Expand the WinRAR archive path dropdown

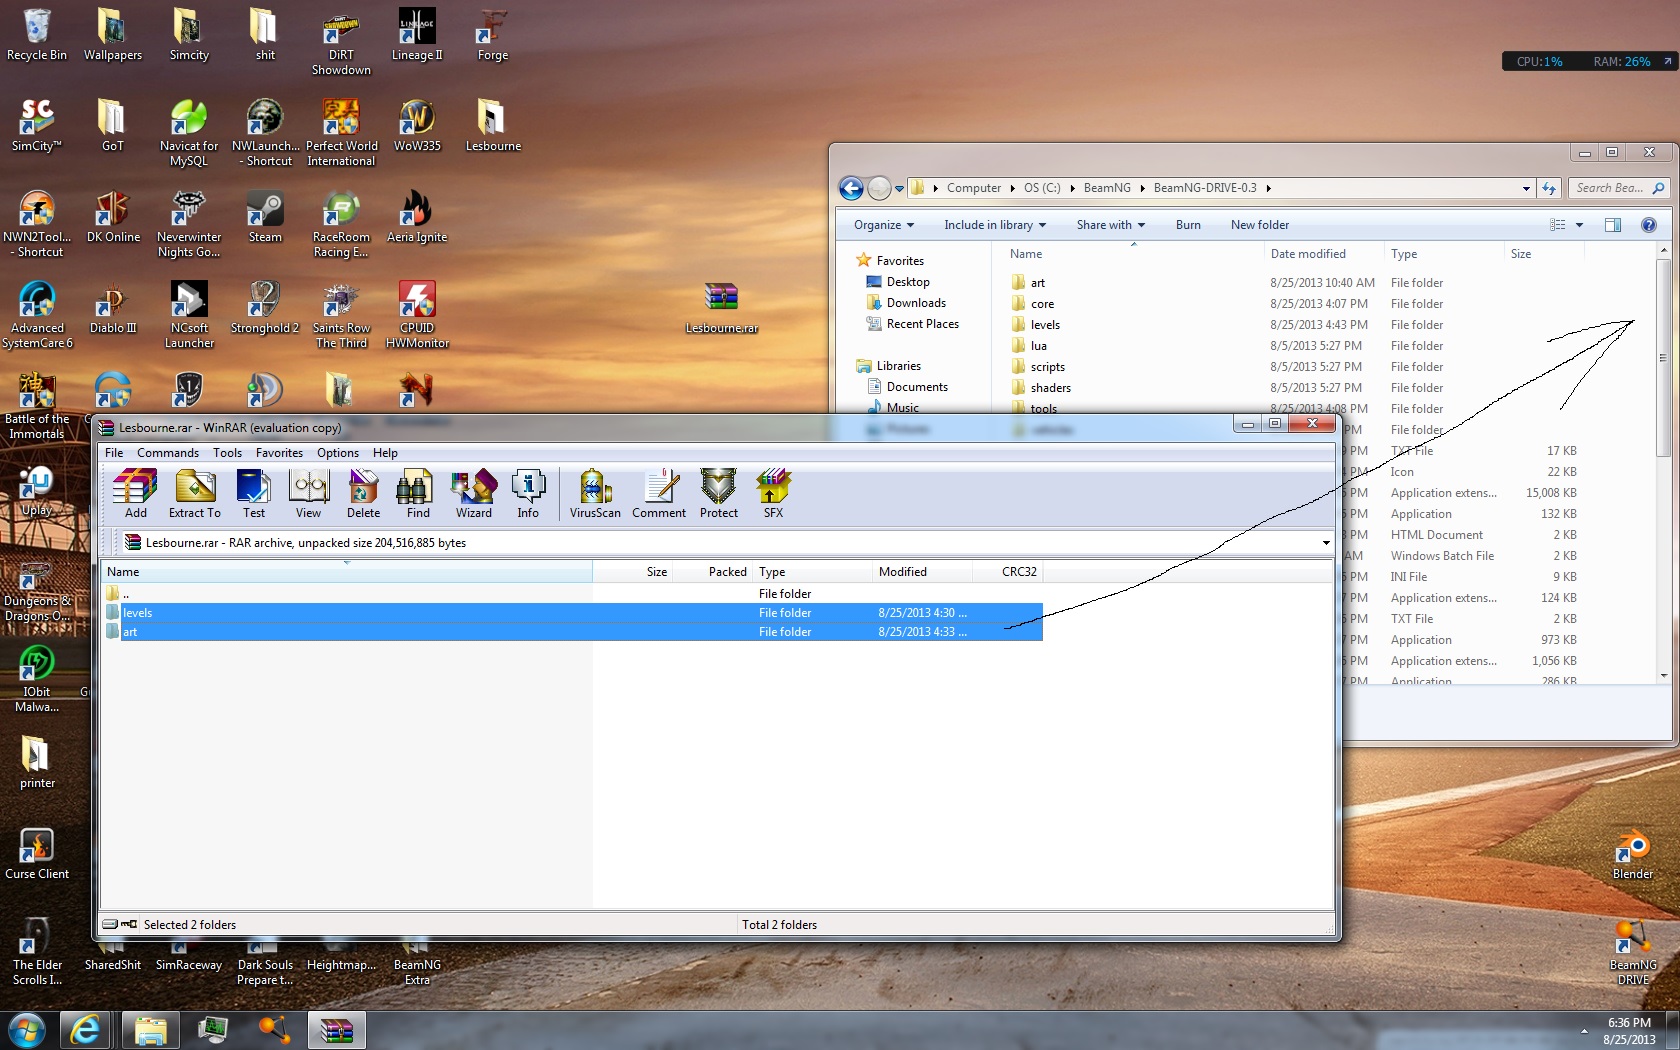[1326, 543]
